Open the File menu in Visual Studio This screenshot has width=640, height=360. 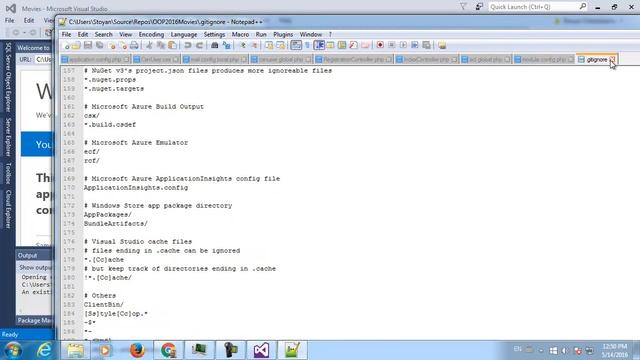9,20
